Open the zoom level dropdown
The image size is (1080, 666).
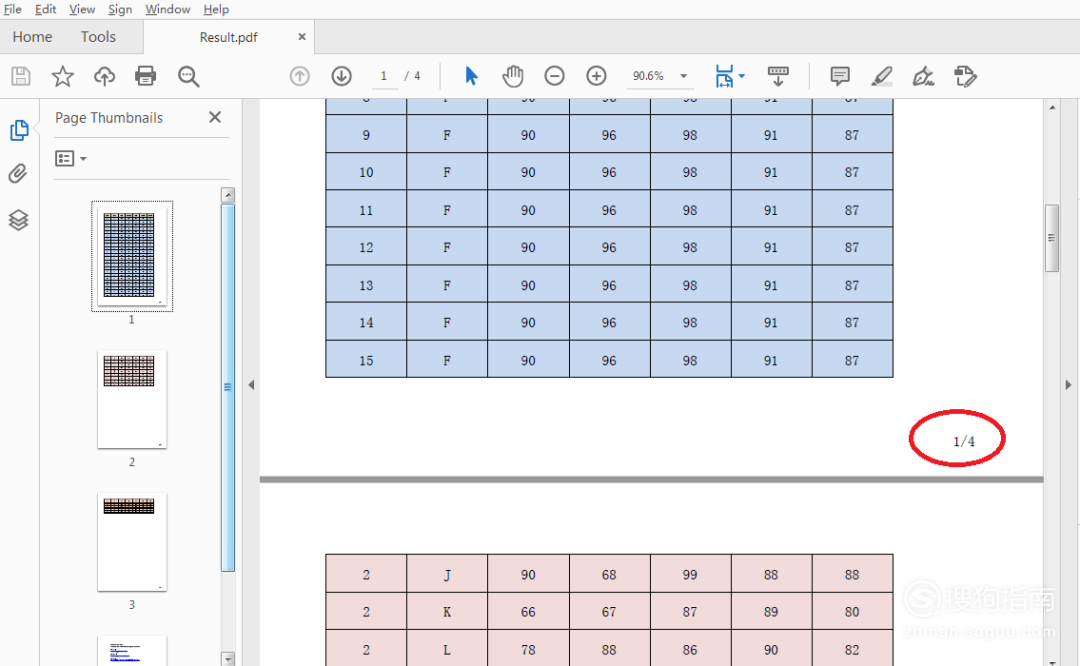tap(683, 76)
